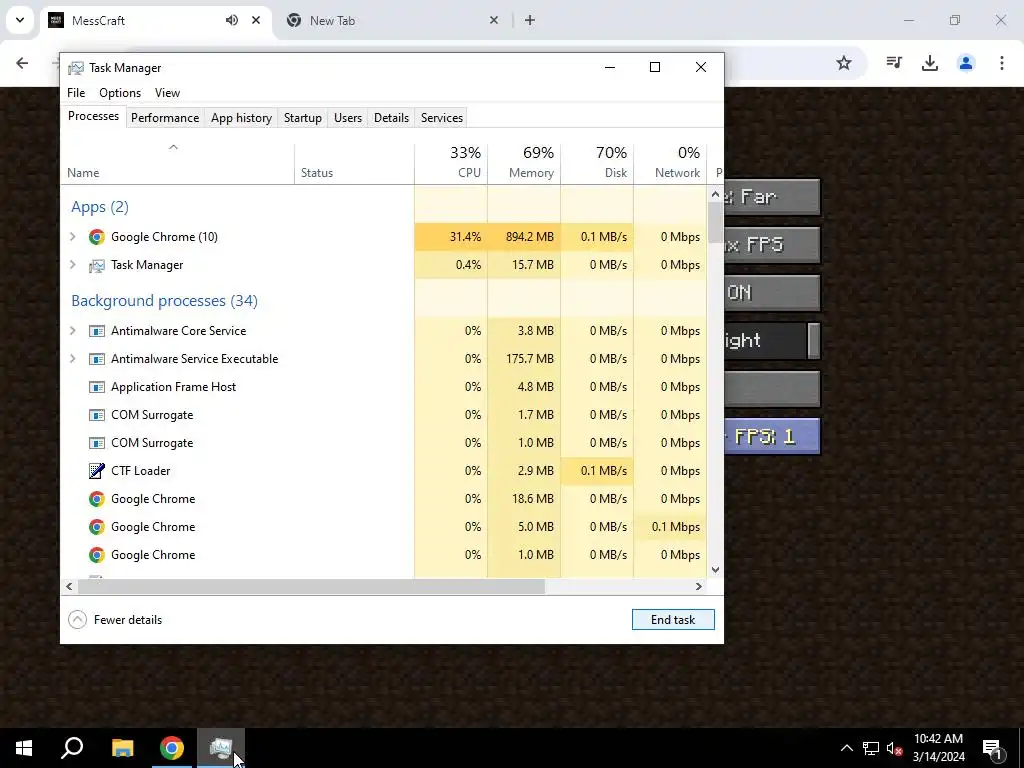1024x768 pixels.
Task: Collapse view with Fewer details
Action: 116,620
